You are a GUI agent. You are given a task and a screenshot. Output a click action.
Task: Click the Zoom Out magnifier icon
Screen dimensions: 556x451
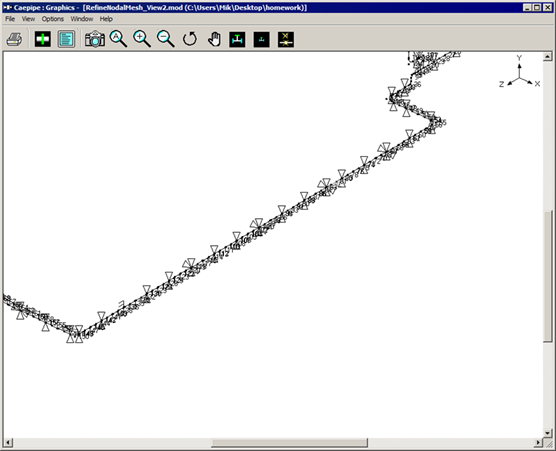(166, 39)
